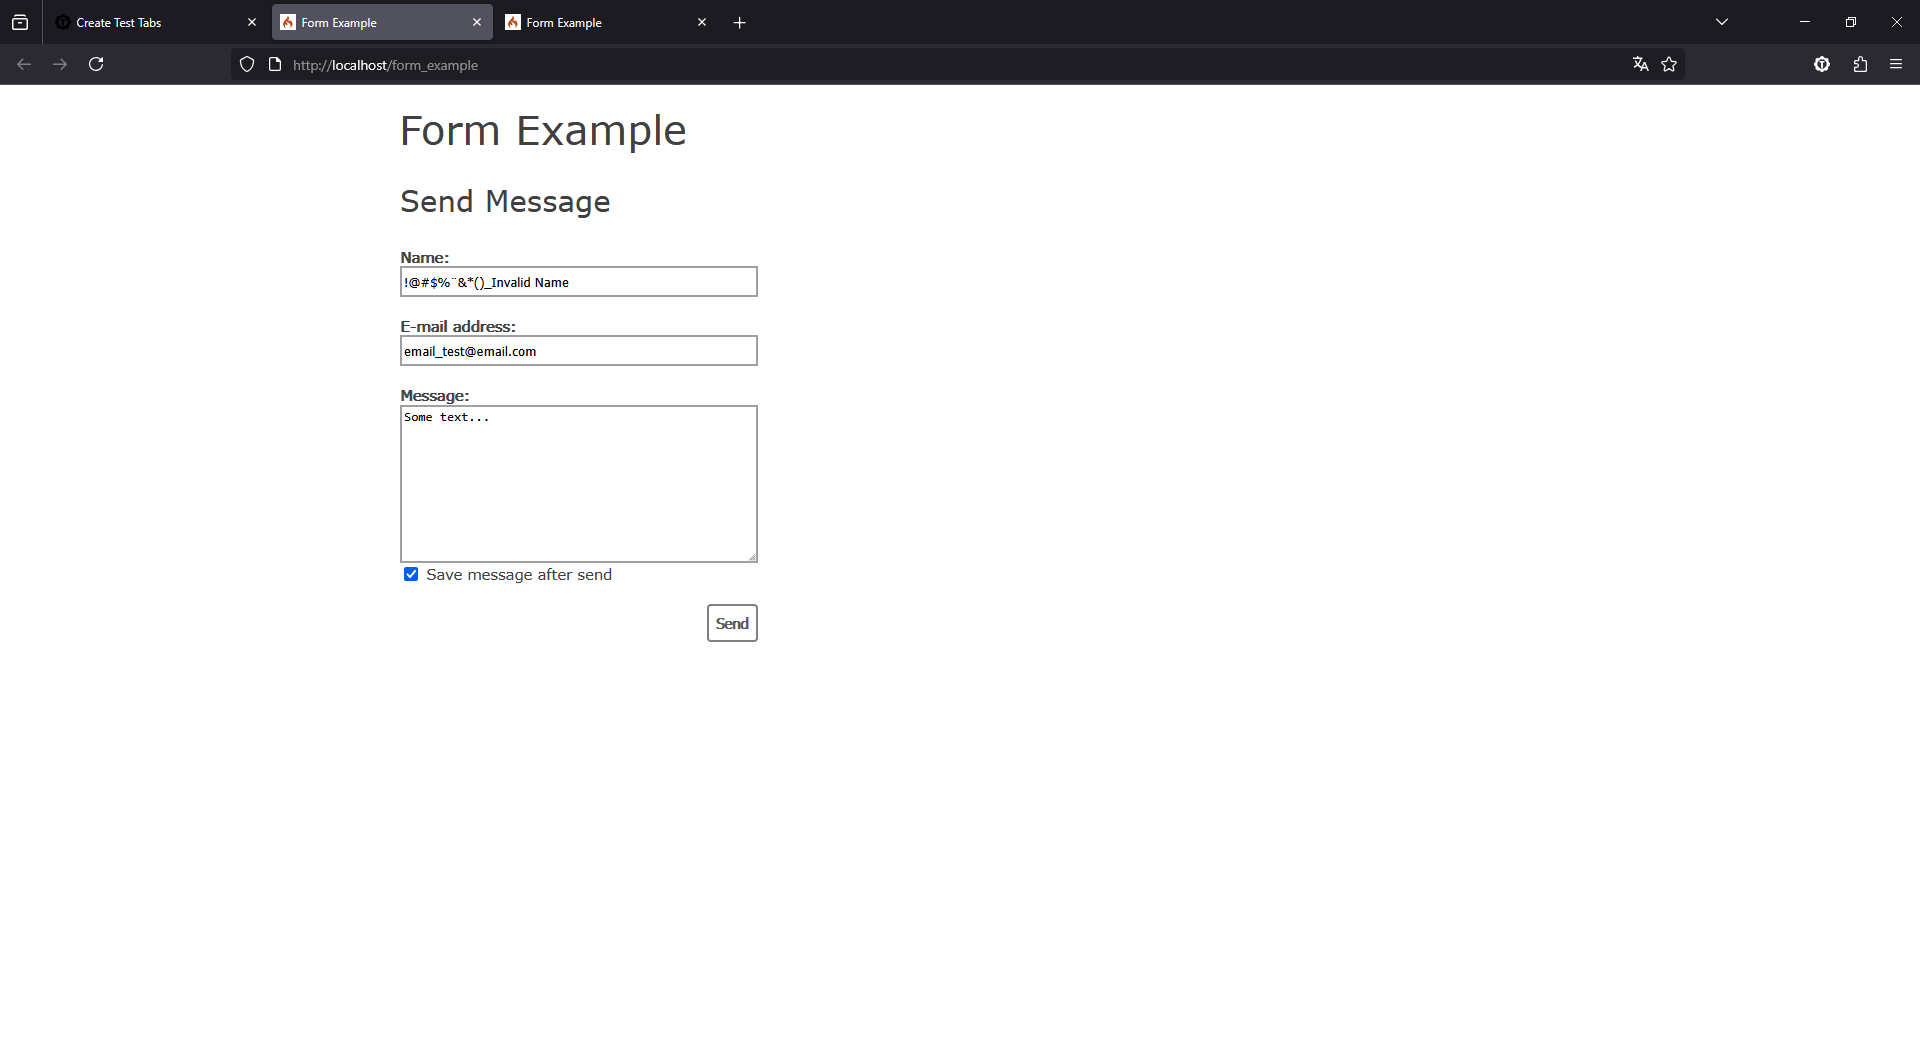Open the extensions puzzle icon
Viewport: 1920px width, 1040px height.
point(1860,64)
